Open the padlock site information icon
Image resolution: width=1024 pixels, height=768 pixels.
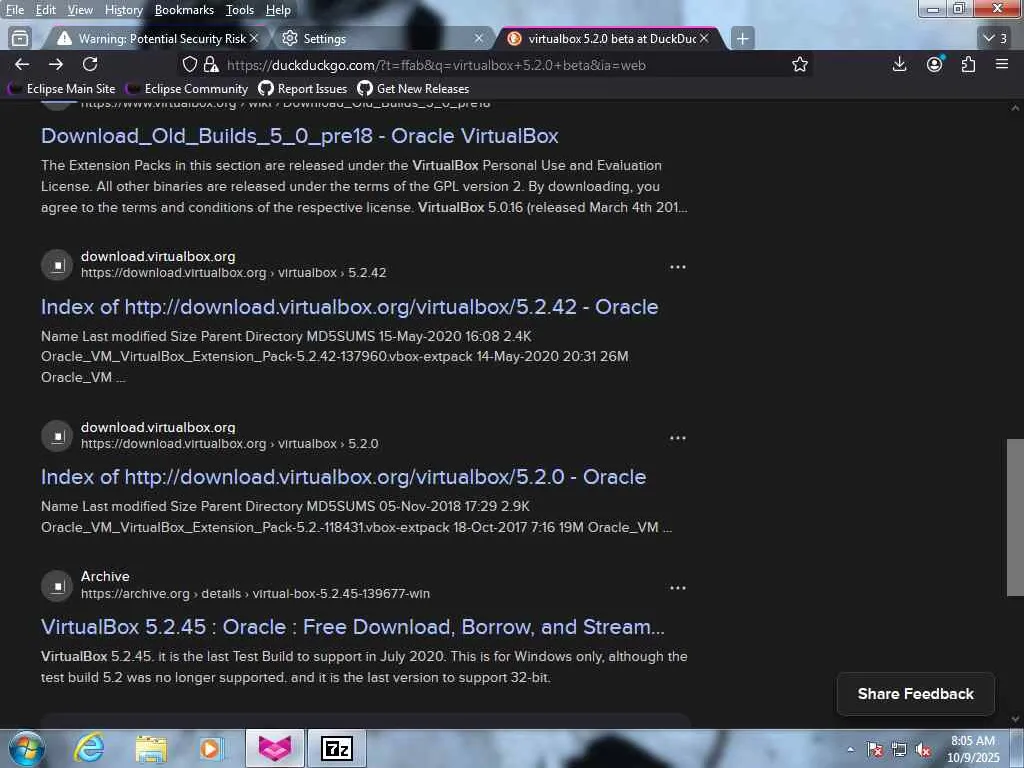[210, 64]
